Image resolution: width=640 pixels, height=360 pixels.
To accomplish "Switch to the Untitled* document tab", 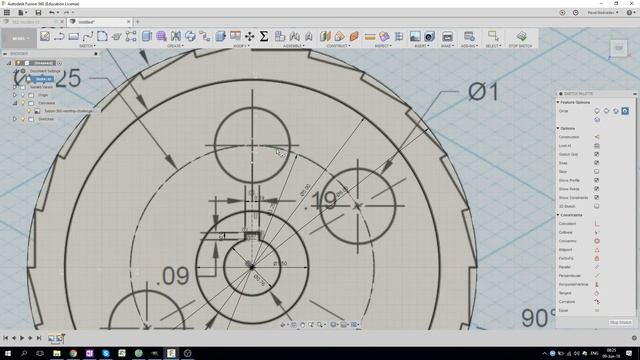I will pyautogui.click(x=100, y=22).
